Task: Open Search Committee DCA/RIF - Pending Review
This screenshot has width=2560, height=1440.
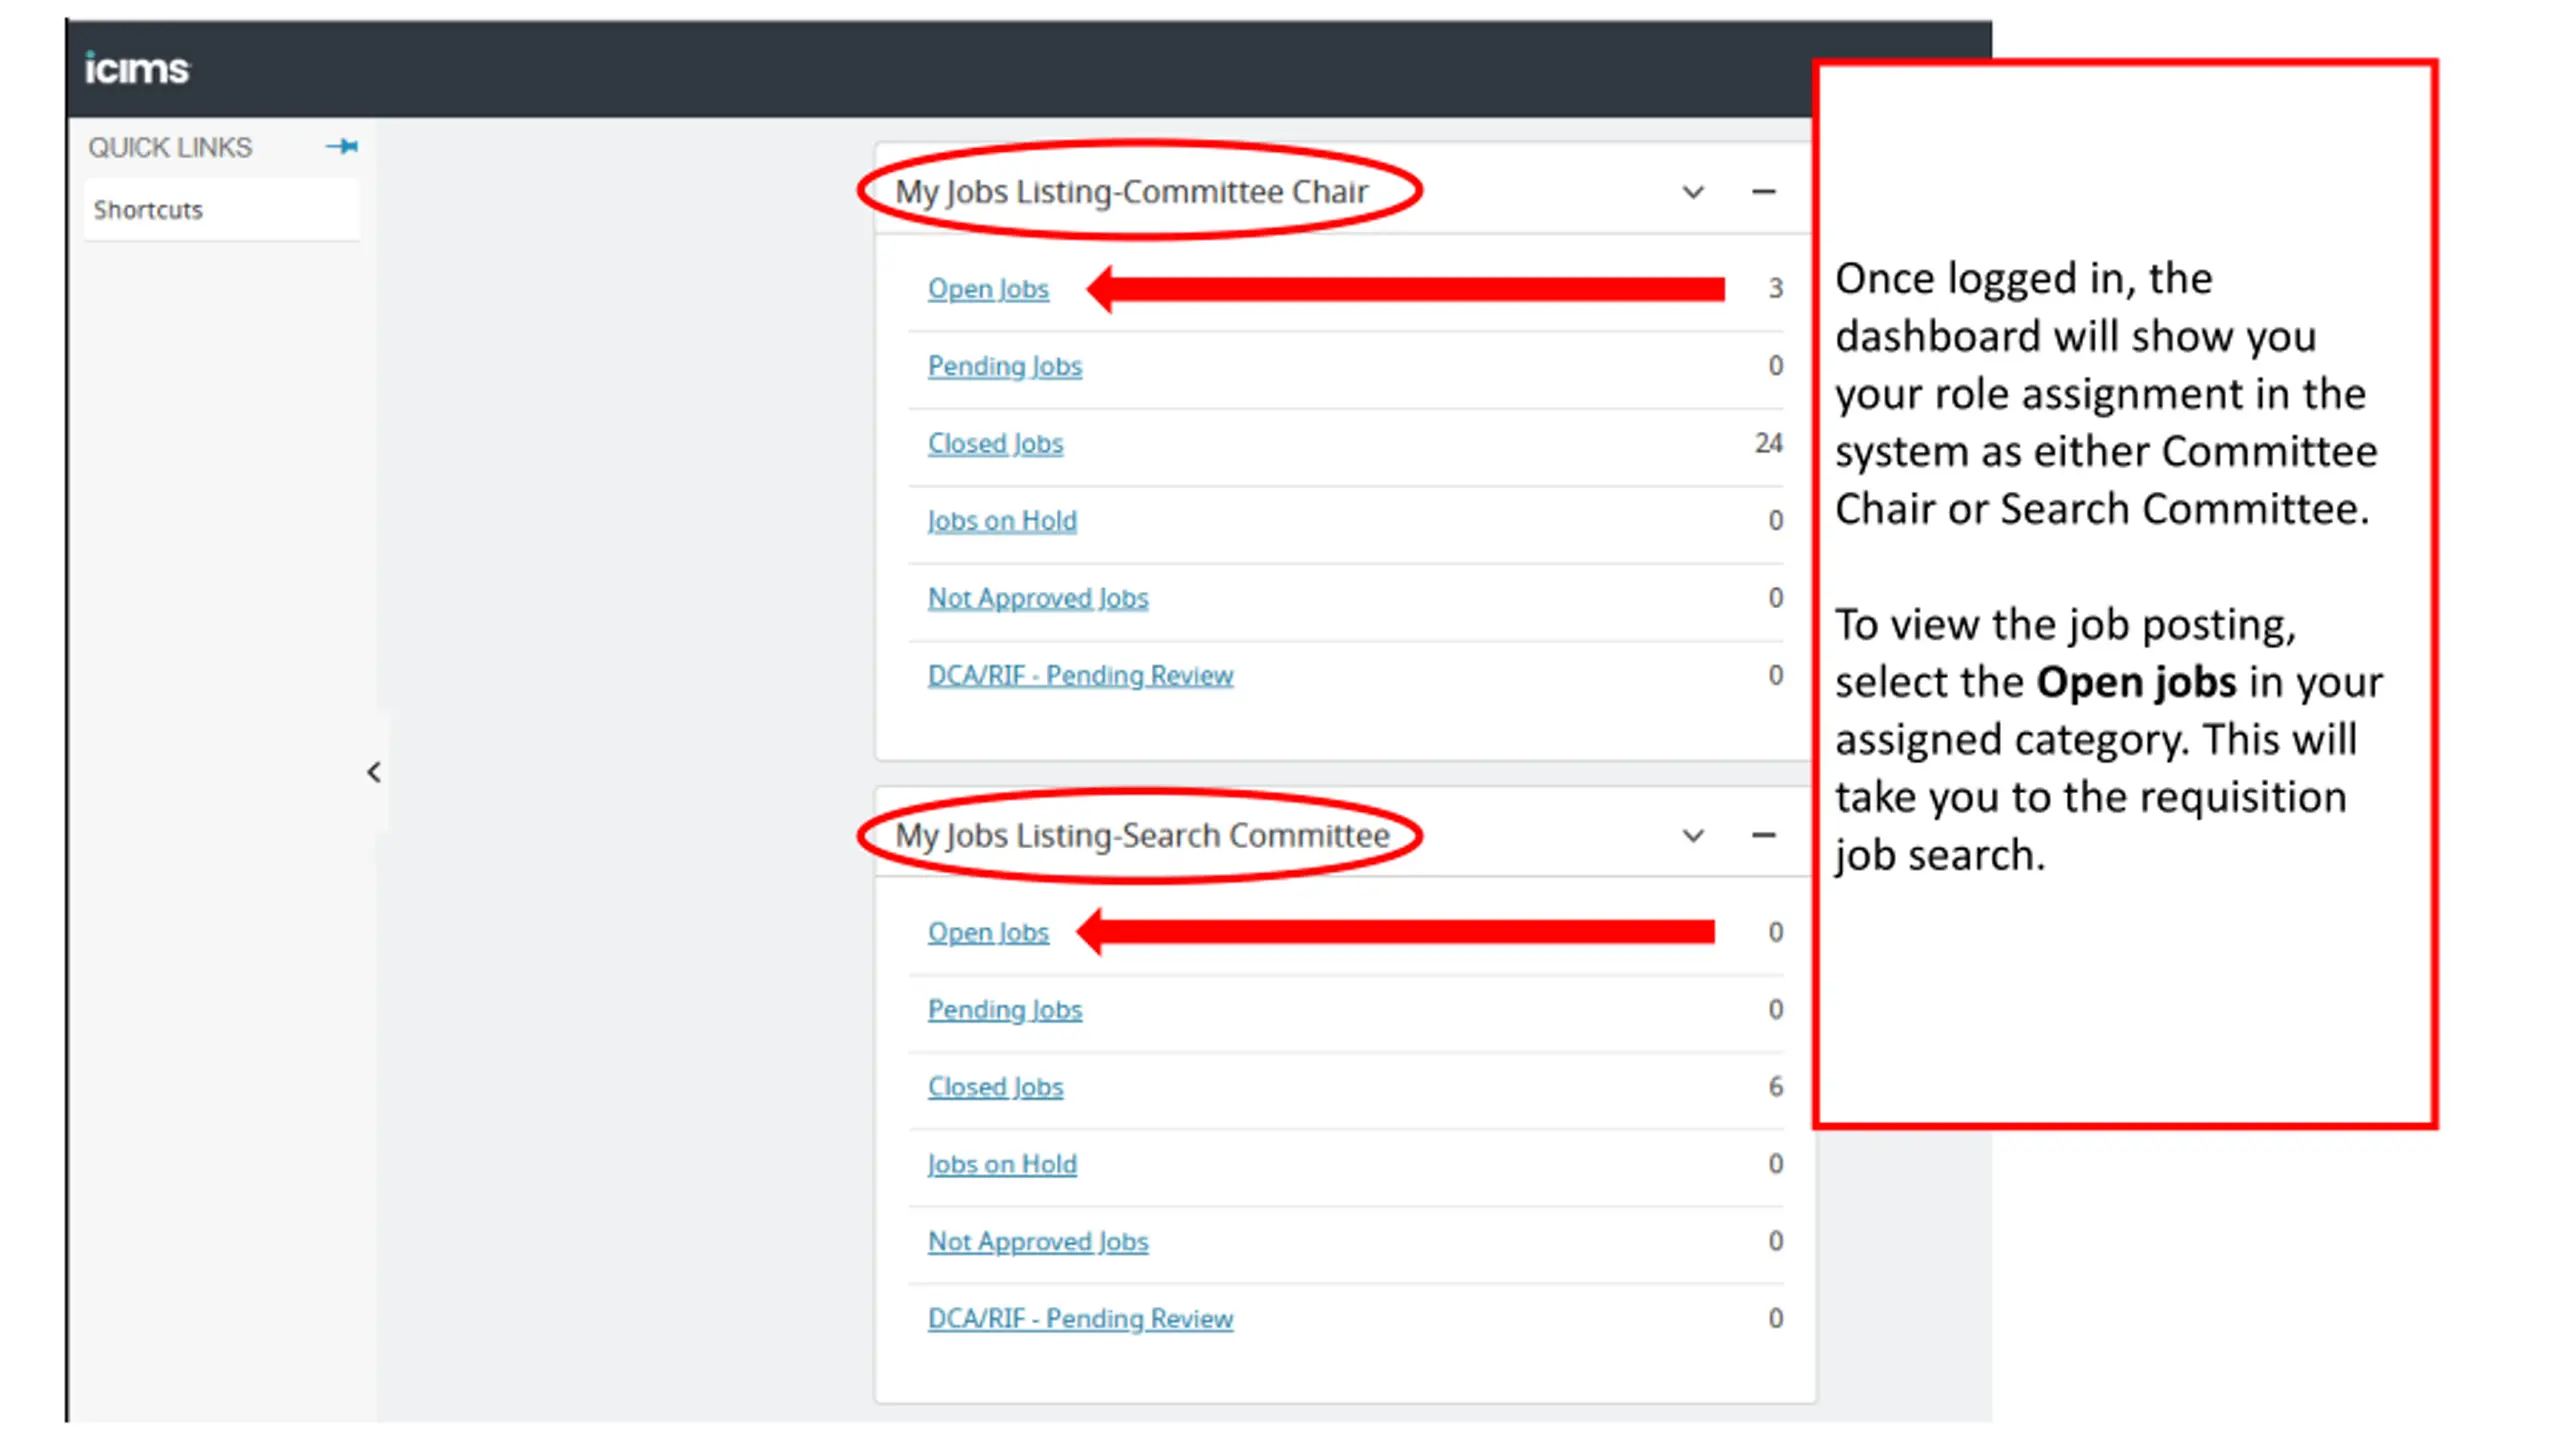Action: [x=1080, y=1319]
